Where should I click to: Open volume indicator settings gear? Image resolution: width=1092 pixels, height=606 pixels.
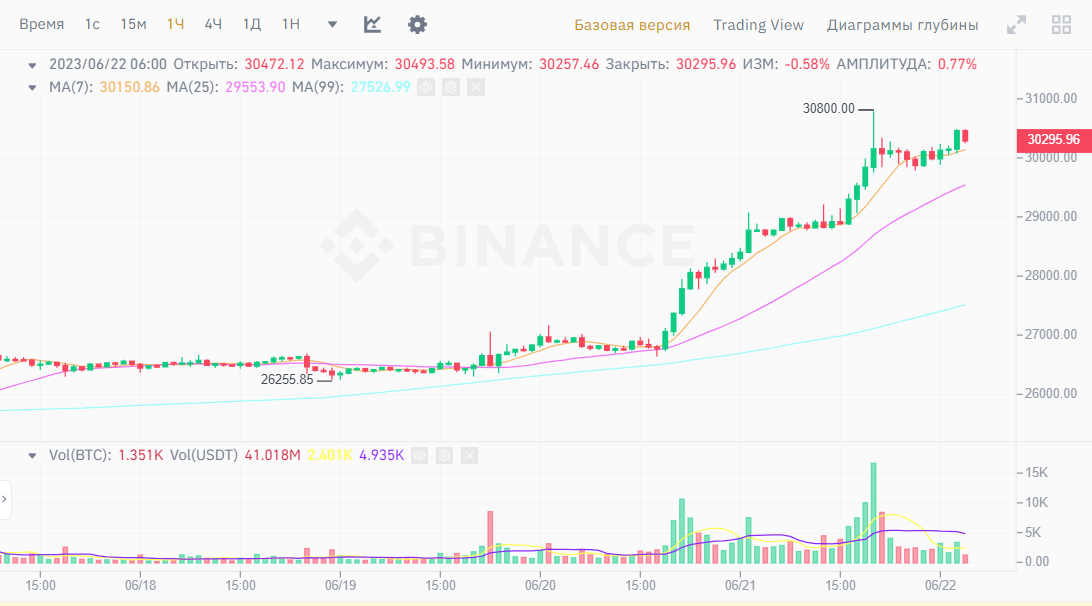click(444, 455)
